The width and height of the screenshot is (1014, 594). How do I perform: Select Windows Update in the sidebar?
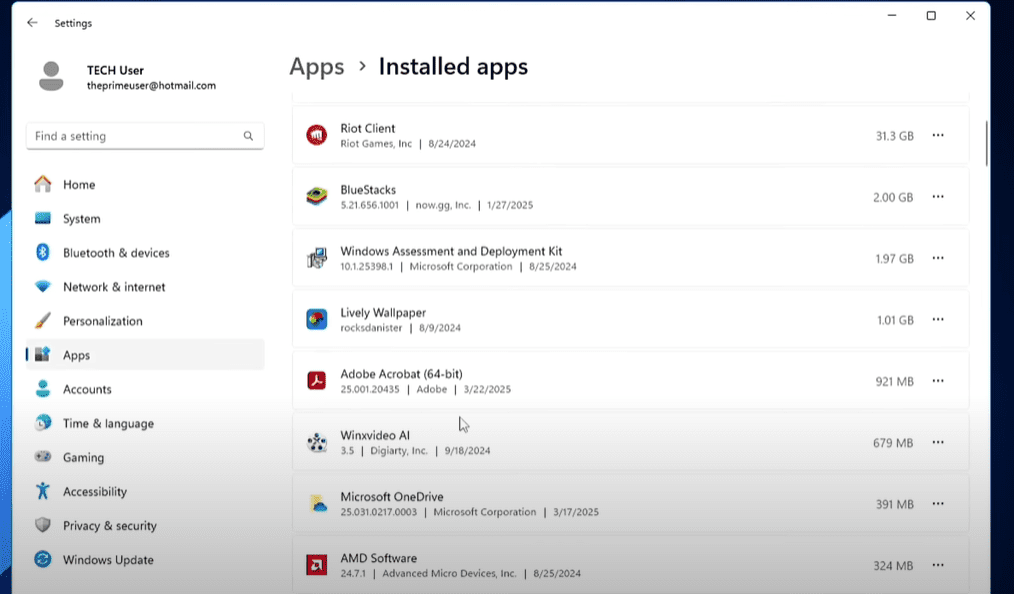108,560
